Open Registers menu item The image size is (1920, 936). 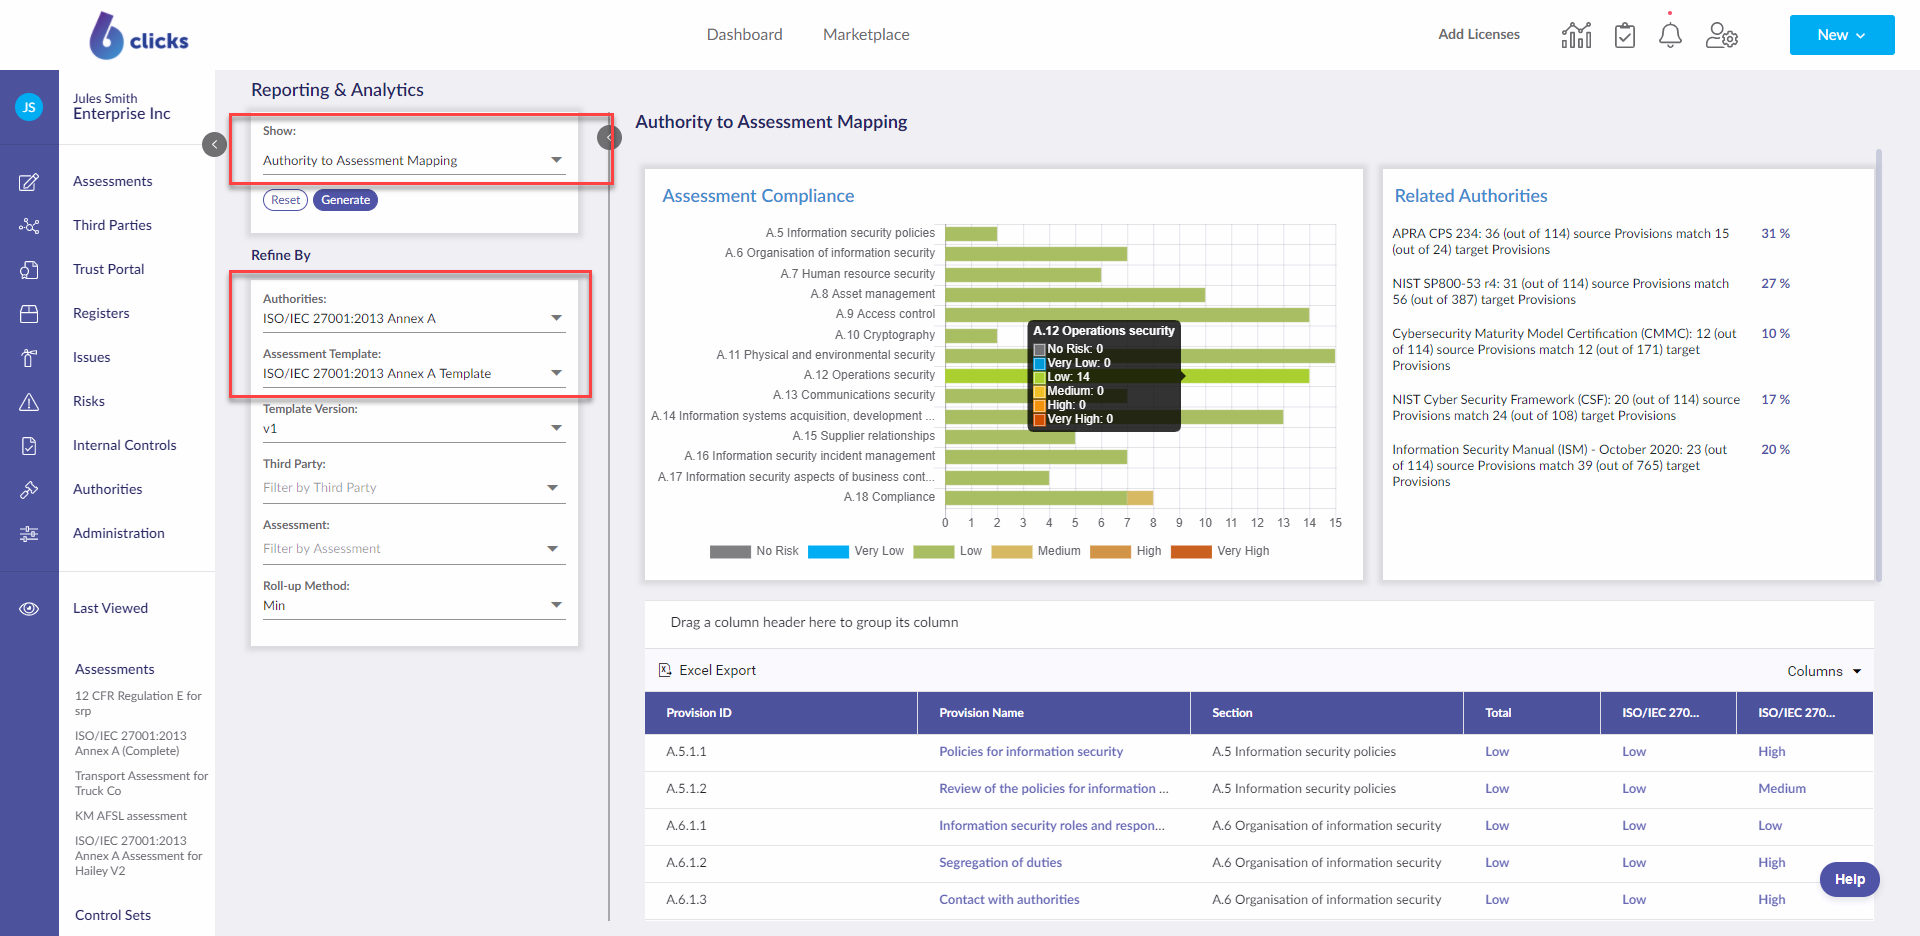[x=101, y=314]
